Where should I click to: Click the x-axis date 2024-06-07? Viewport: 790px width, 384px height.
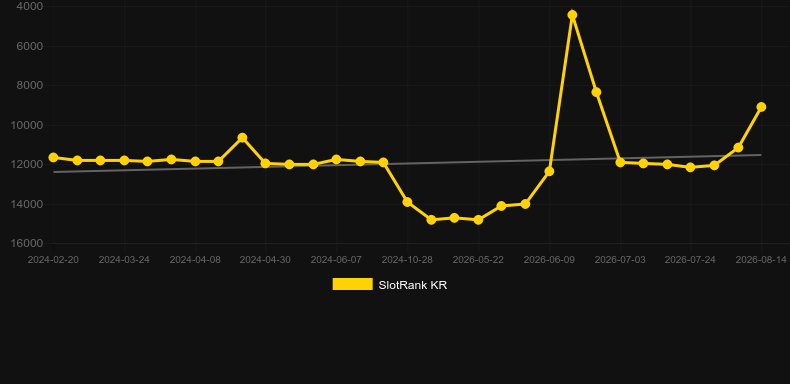tap(336, 260)
